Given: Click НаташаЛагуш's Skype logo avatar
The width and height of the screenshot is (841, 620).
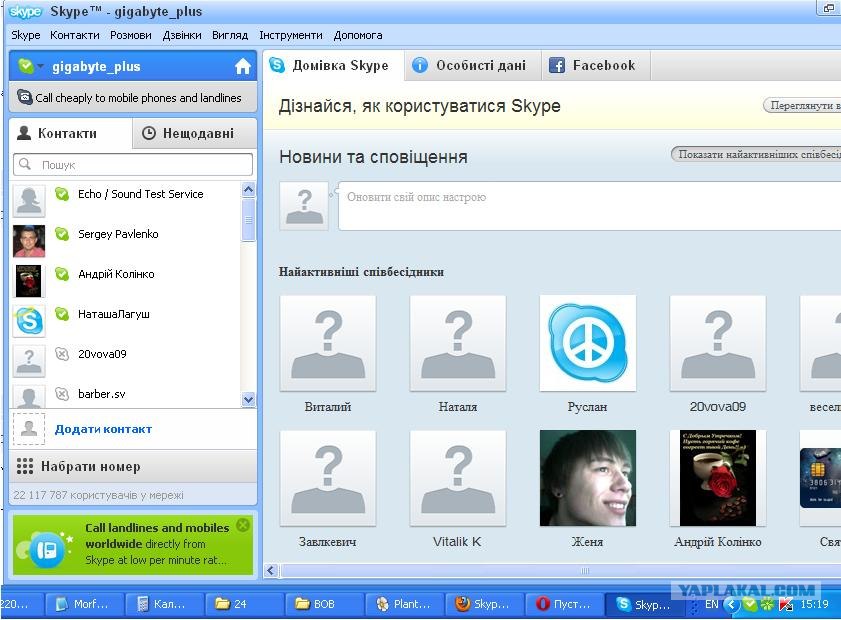Looking at the screenshot, I should pos(29,321).
